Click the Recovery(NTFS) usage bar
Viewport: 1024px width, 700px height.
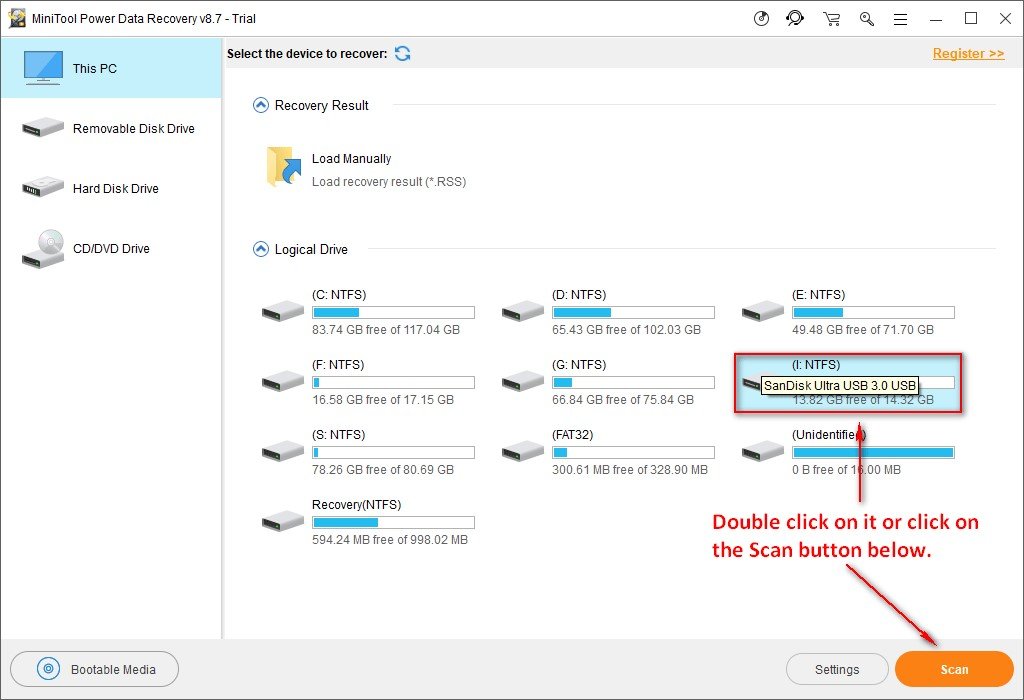pyautogui.click(x=393, y=522)
